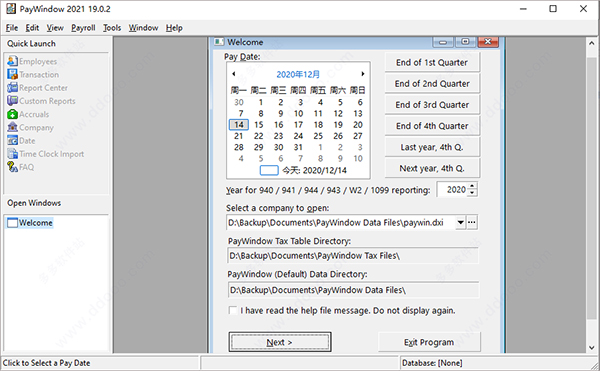Select December 31 in the calendar

(x=298, y=147)
